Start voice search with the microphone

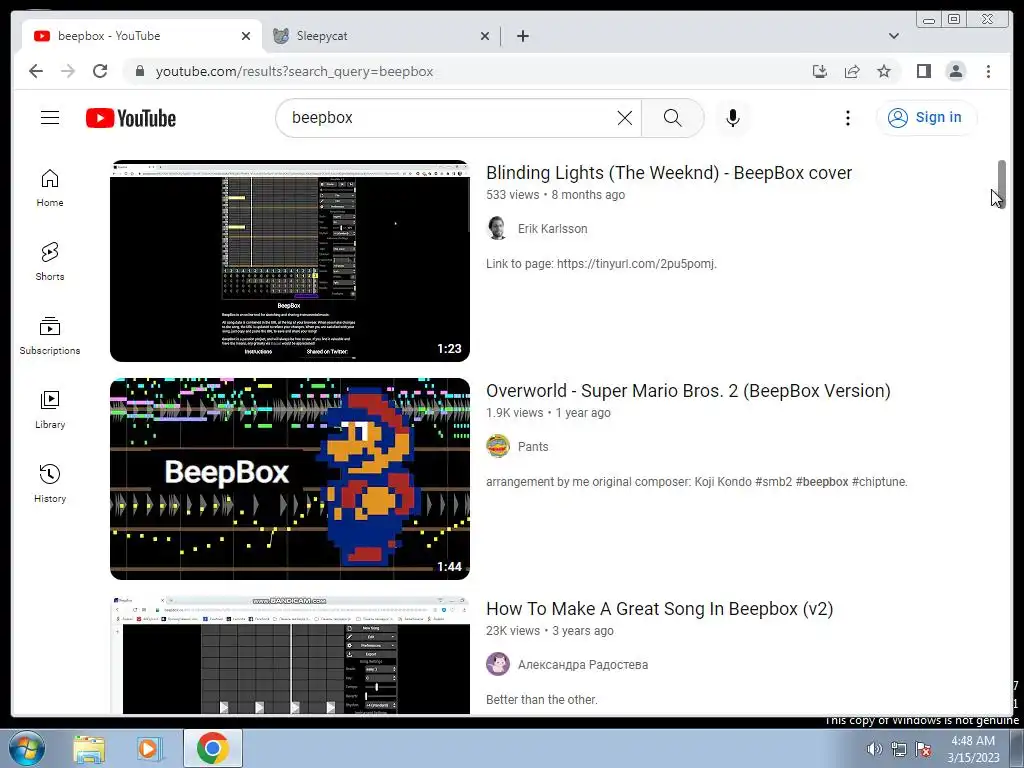733,118
